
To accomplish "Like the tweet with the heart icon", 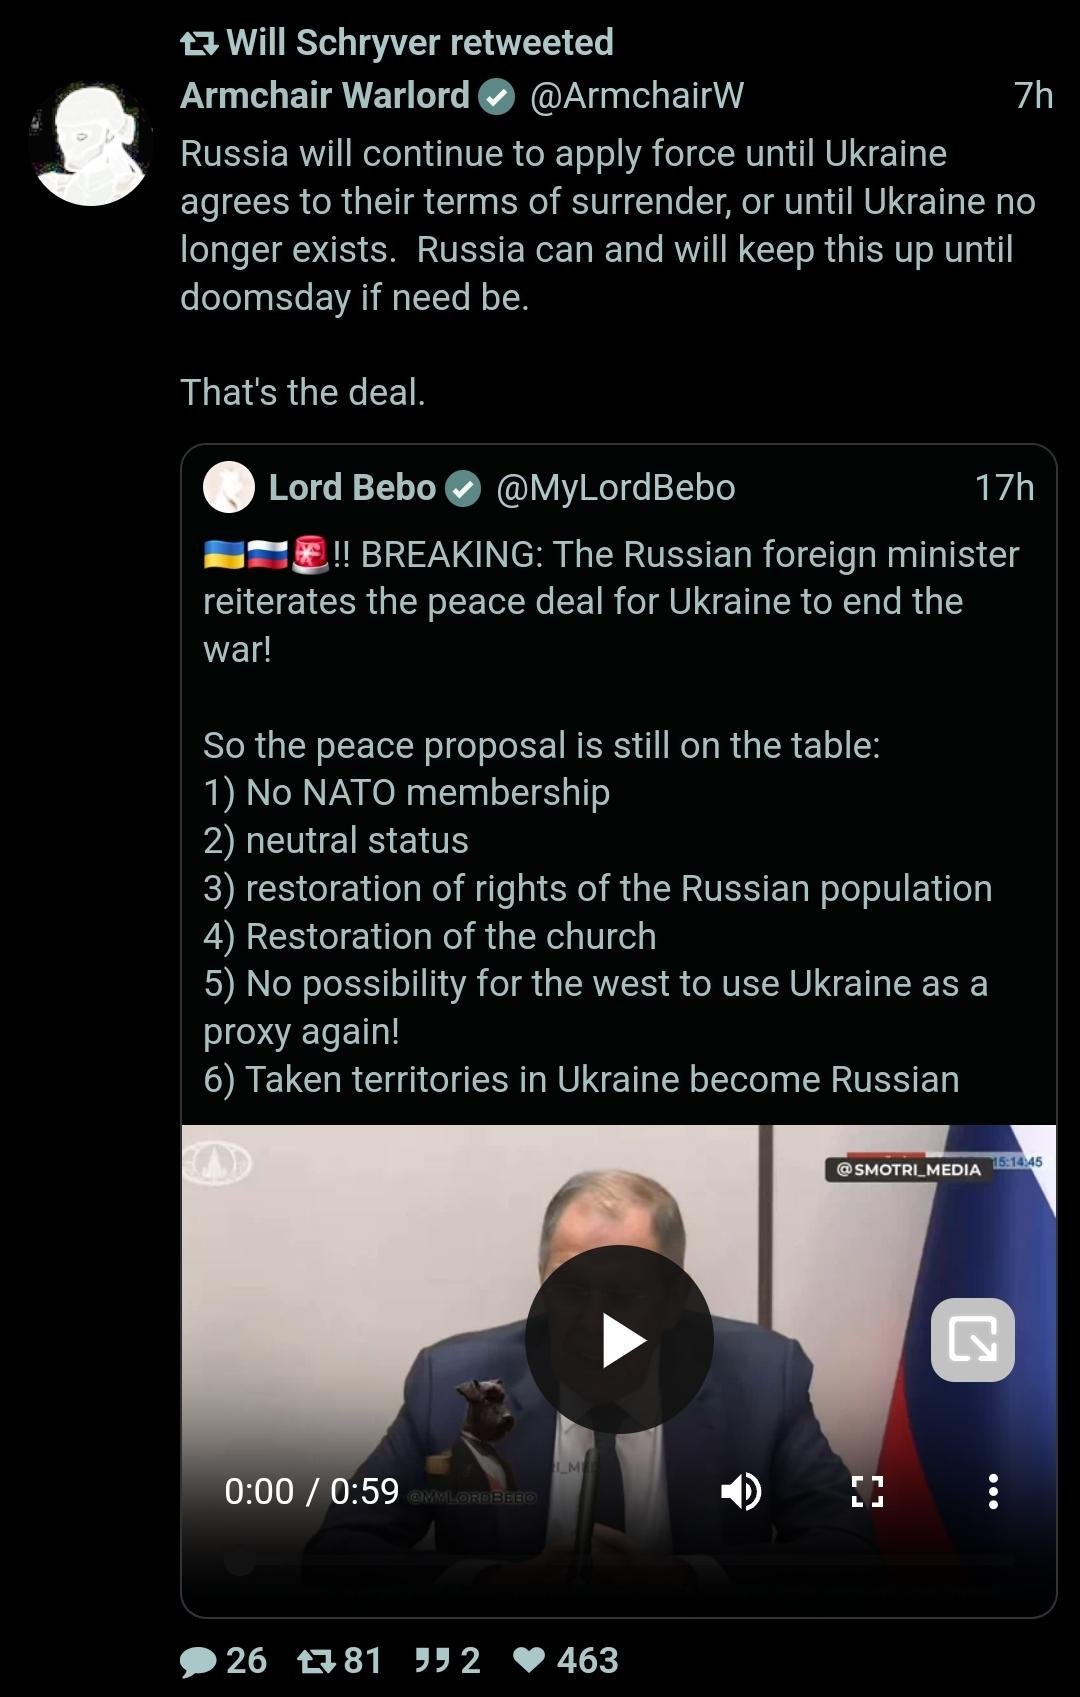I will click(x=529, y=1661).
